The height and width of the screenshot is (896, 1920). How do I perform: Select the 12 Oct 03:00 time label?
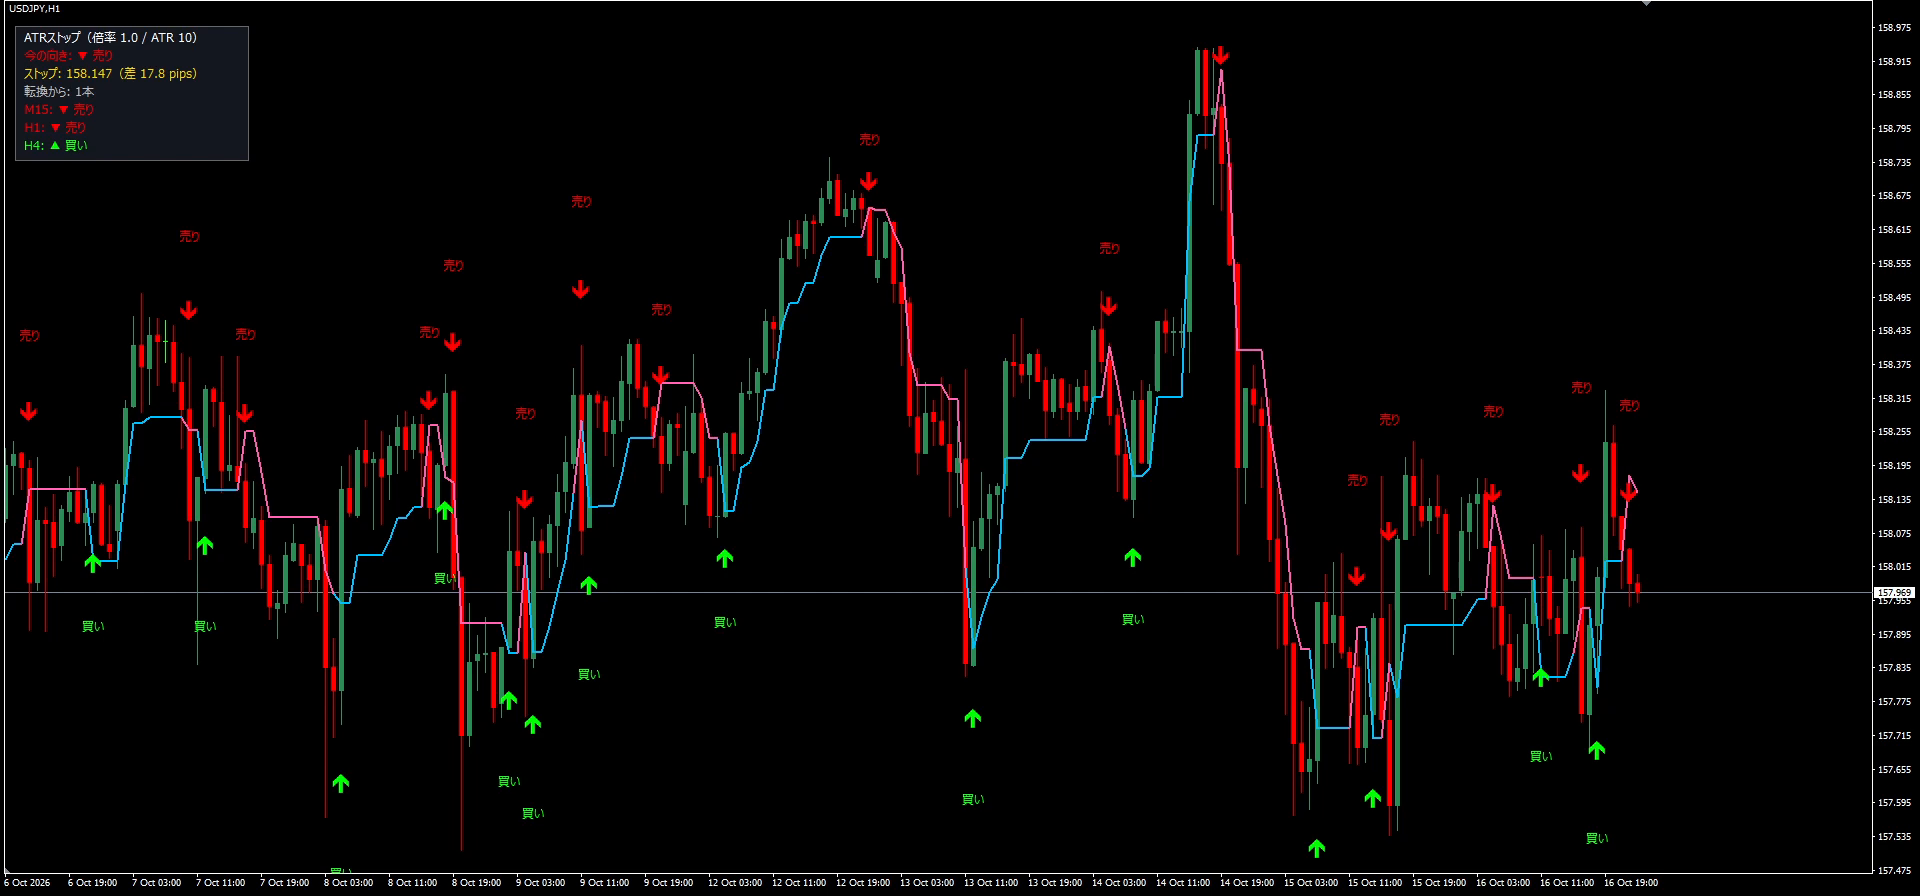pyautogui.click(x=735, y=883)
